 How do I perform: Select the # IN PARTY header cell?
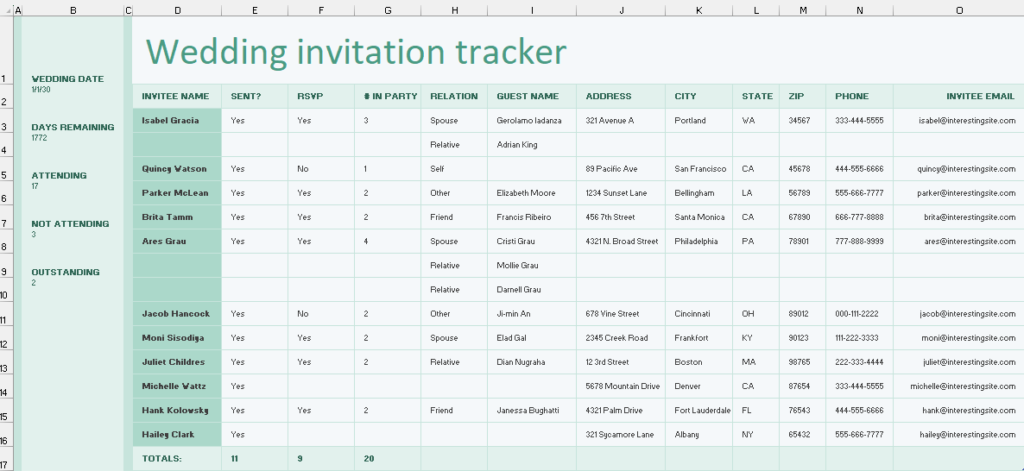(x=390, y=97)
